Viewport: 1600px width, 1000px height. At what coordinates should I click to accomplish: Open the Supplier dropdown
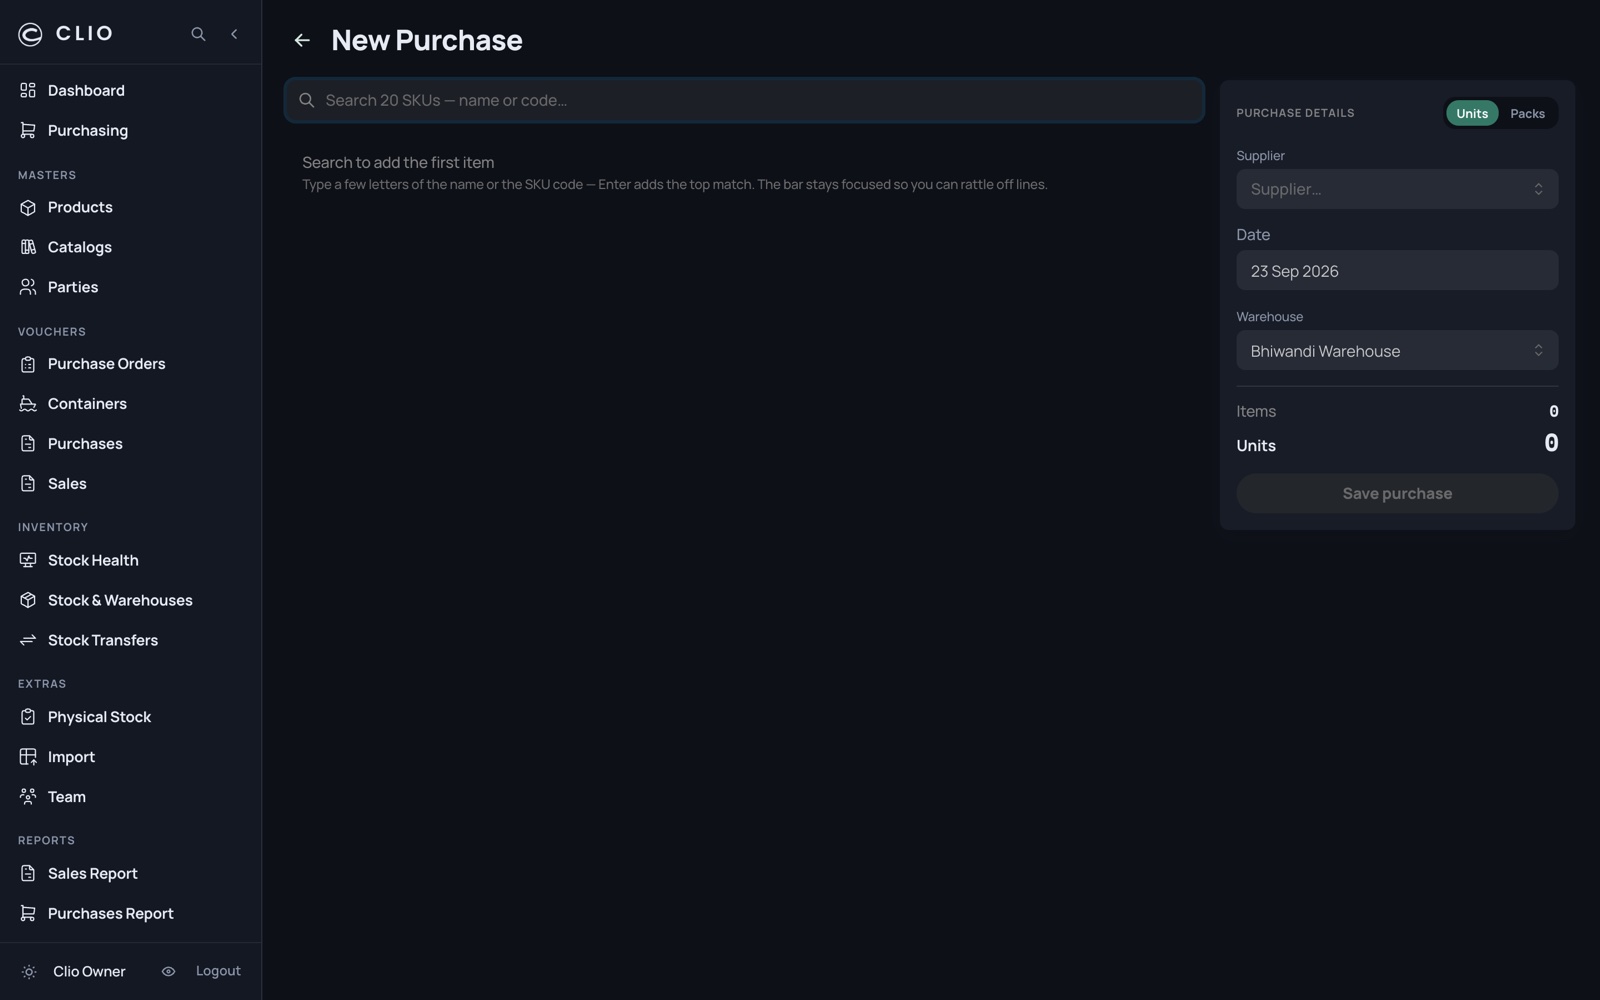(1397, 190)
